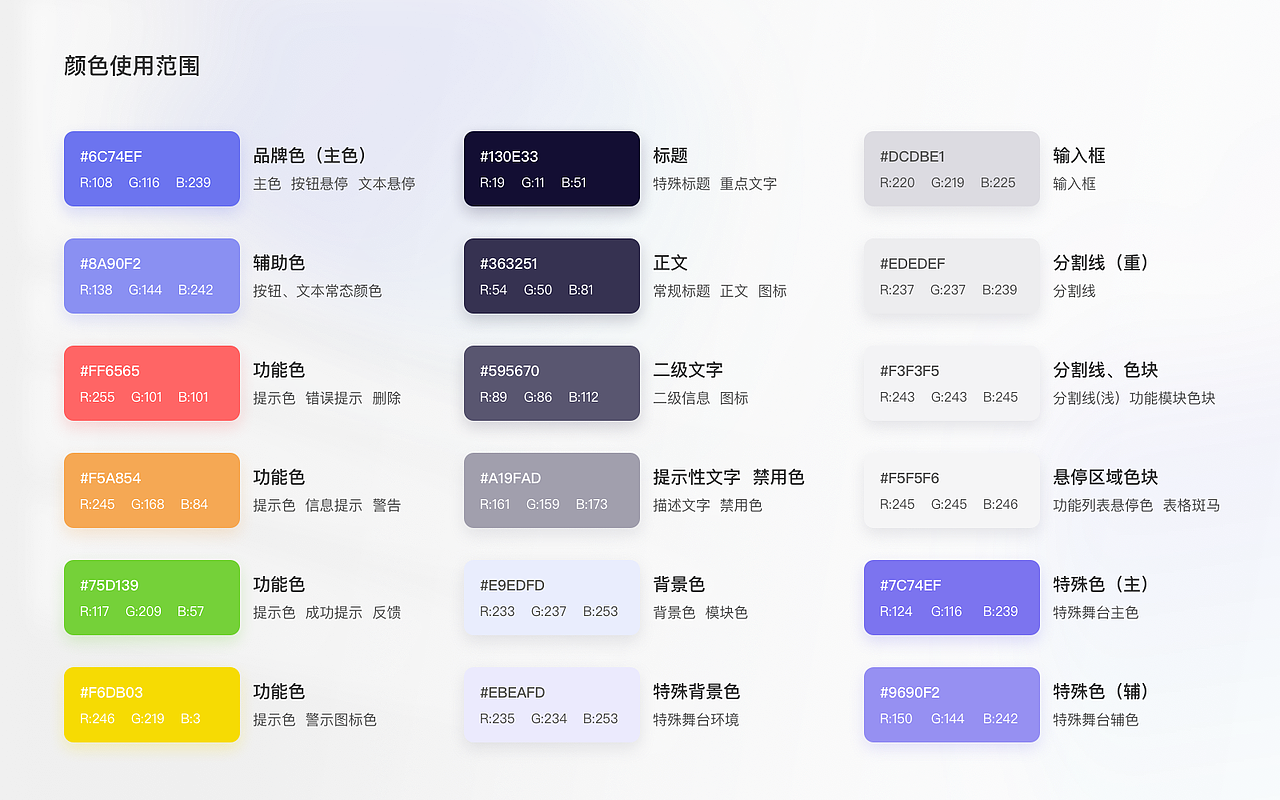Screen dimensions: 1280x800
Task: Select the #9690F2 special auxiliary color swatch
Action: point(951,704)
